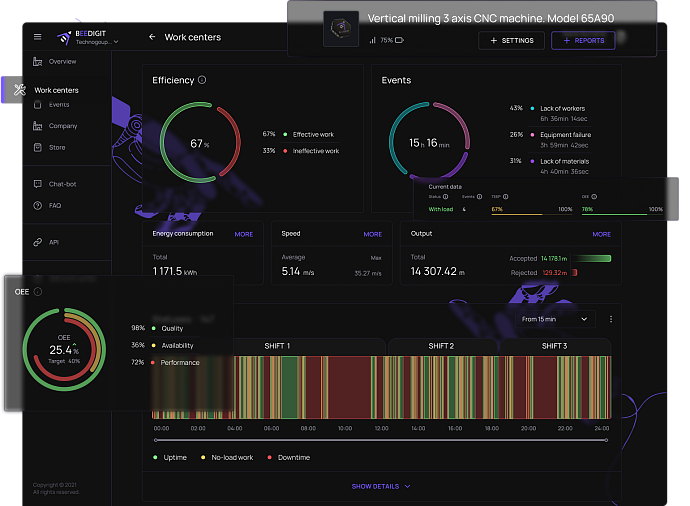690x506 pixels.
Task: Click MORE link in Output card
Action: pos(601,234)
